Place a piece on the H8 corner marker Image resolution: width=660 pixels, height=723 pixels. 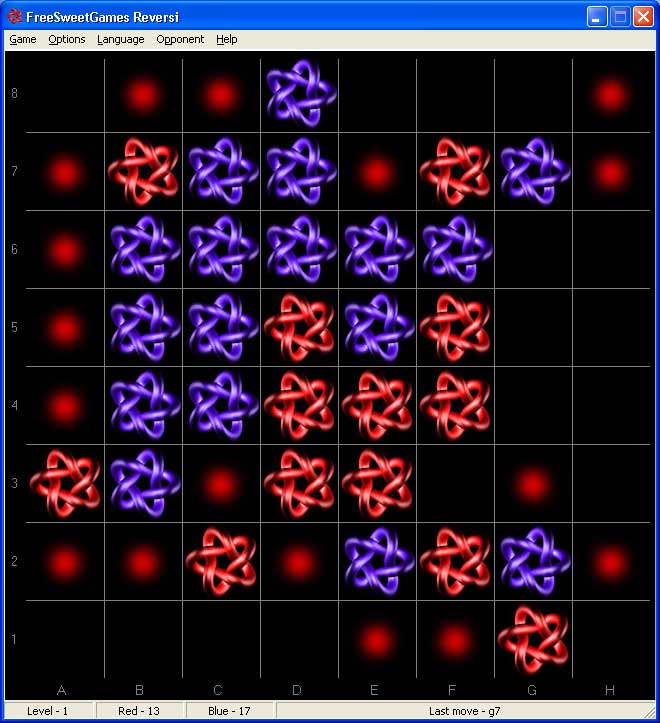pos(610,95)
